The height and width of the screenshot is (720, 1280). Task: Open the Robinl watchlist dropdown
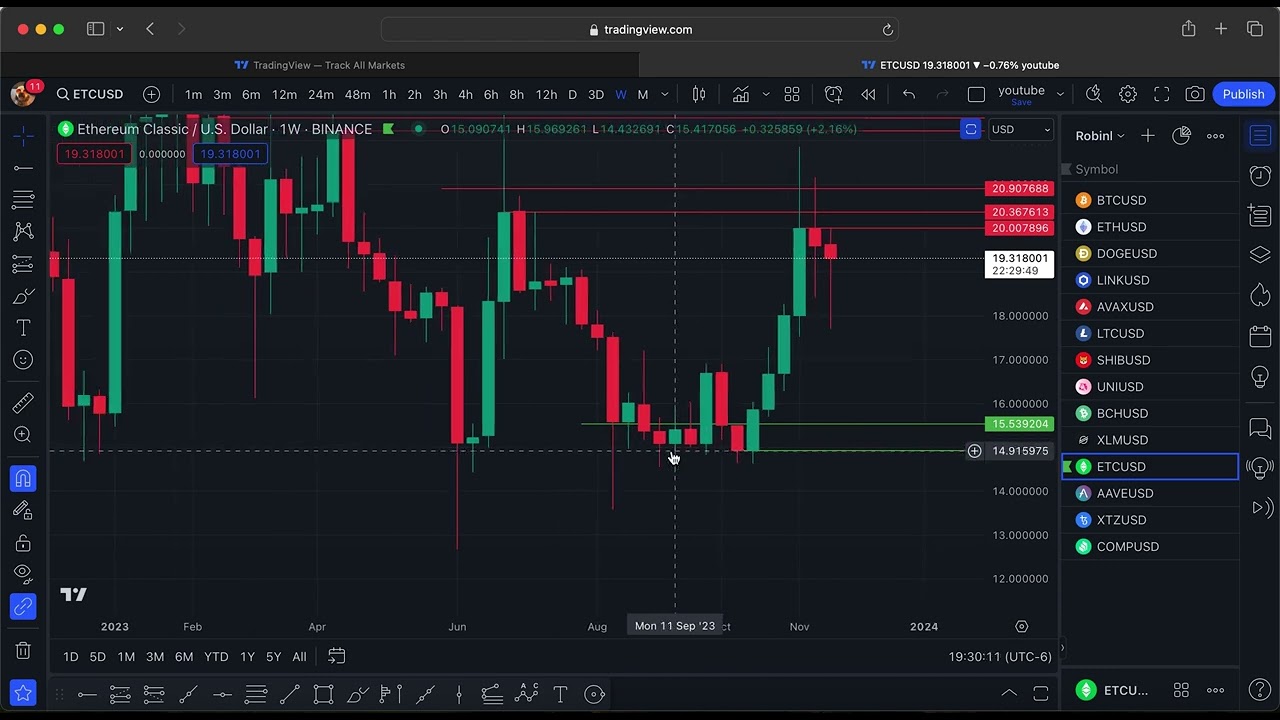coord(1100,135)
